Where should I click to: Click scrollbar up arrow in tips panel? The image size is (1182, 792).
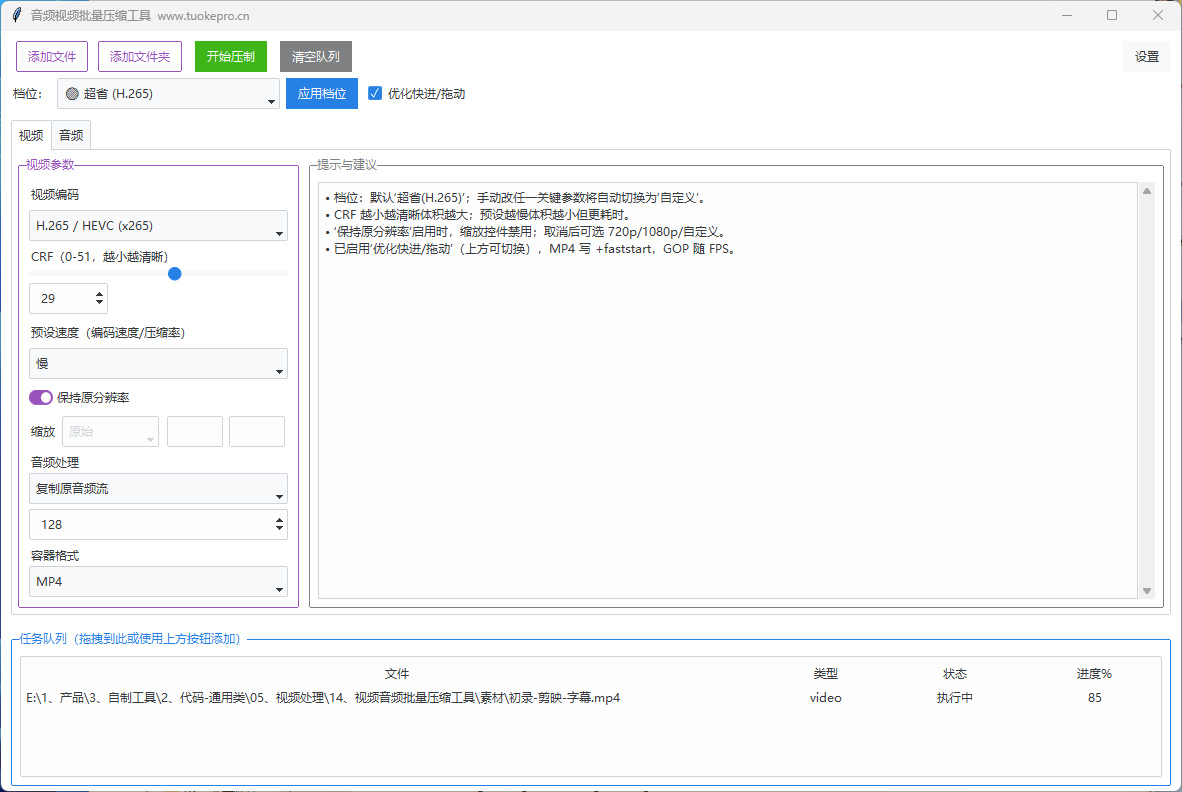coord(1147,191)
